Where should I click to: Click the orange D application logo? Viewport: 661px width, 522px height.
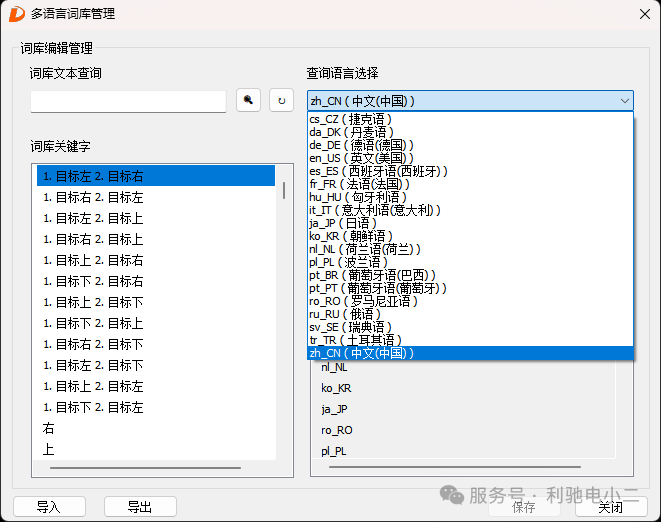click(x=17, y=14)
